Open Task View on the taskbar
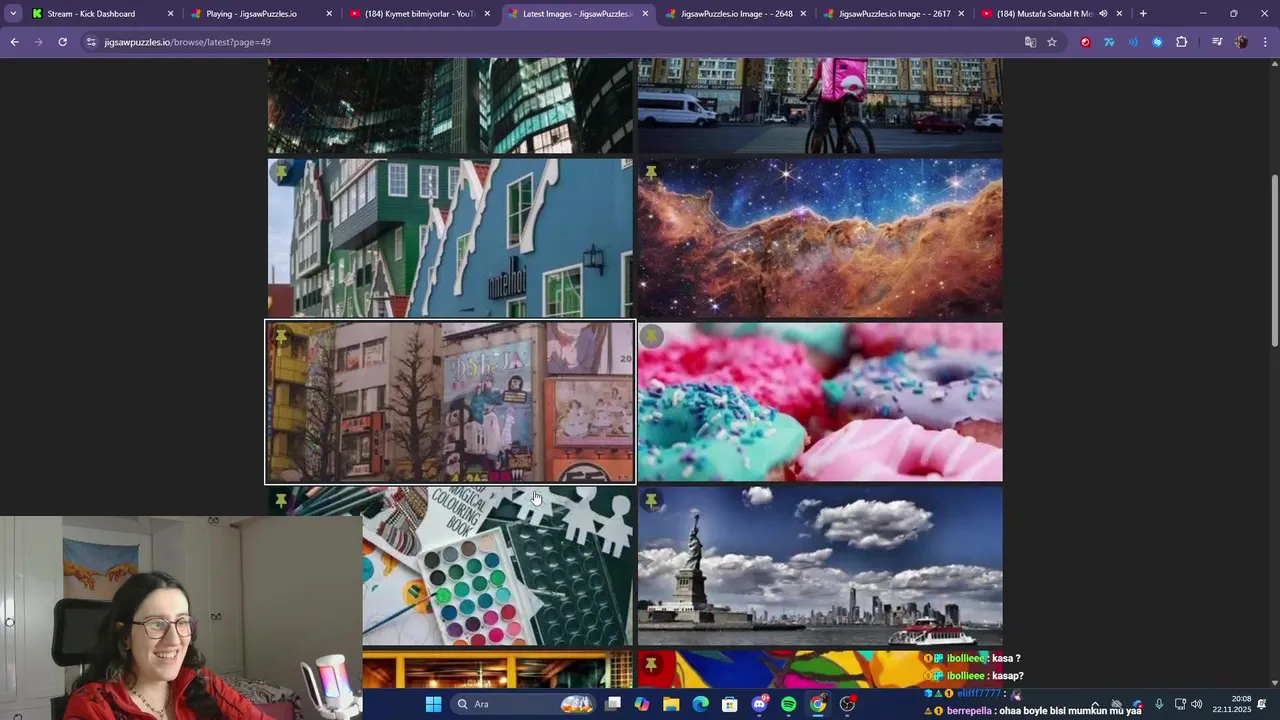 click(613, 704)
